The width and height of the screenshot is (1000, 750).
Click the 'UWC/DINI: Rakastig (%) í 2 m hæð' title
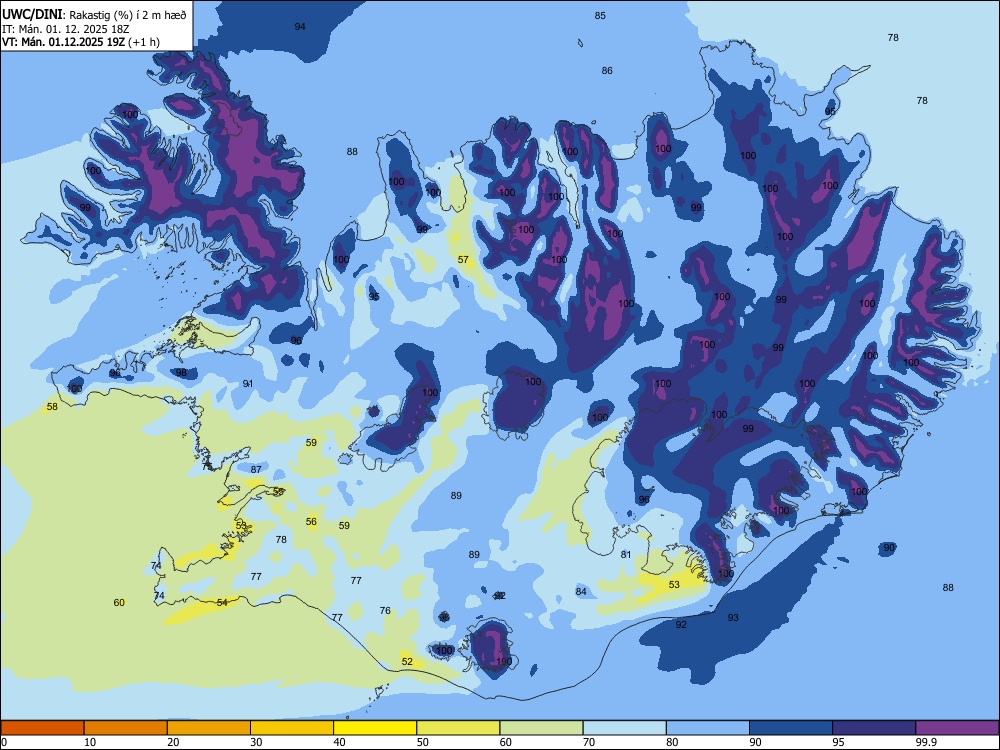(94, 15)
